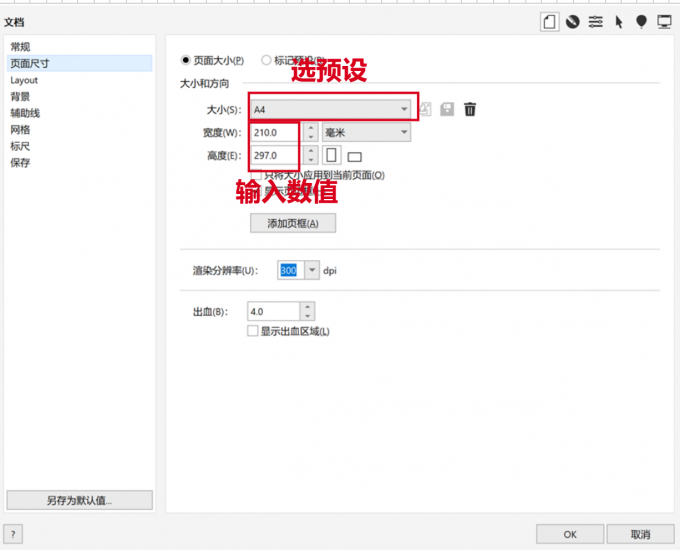Click the height field showing 297.0

[x=278, y=155]
